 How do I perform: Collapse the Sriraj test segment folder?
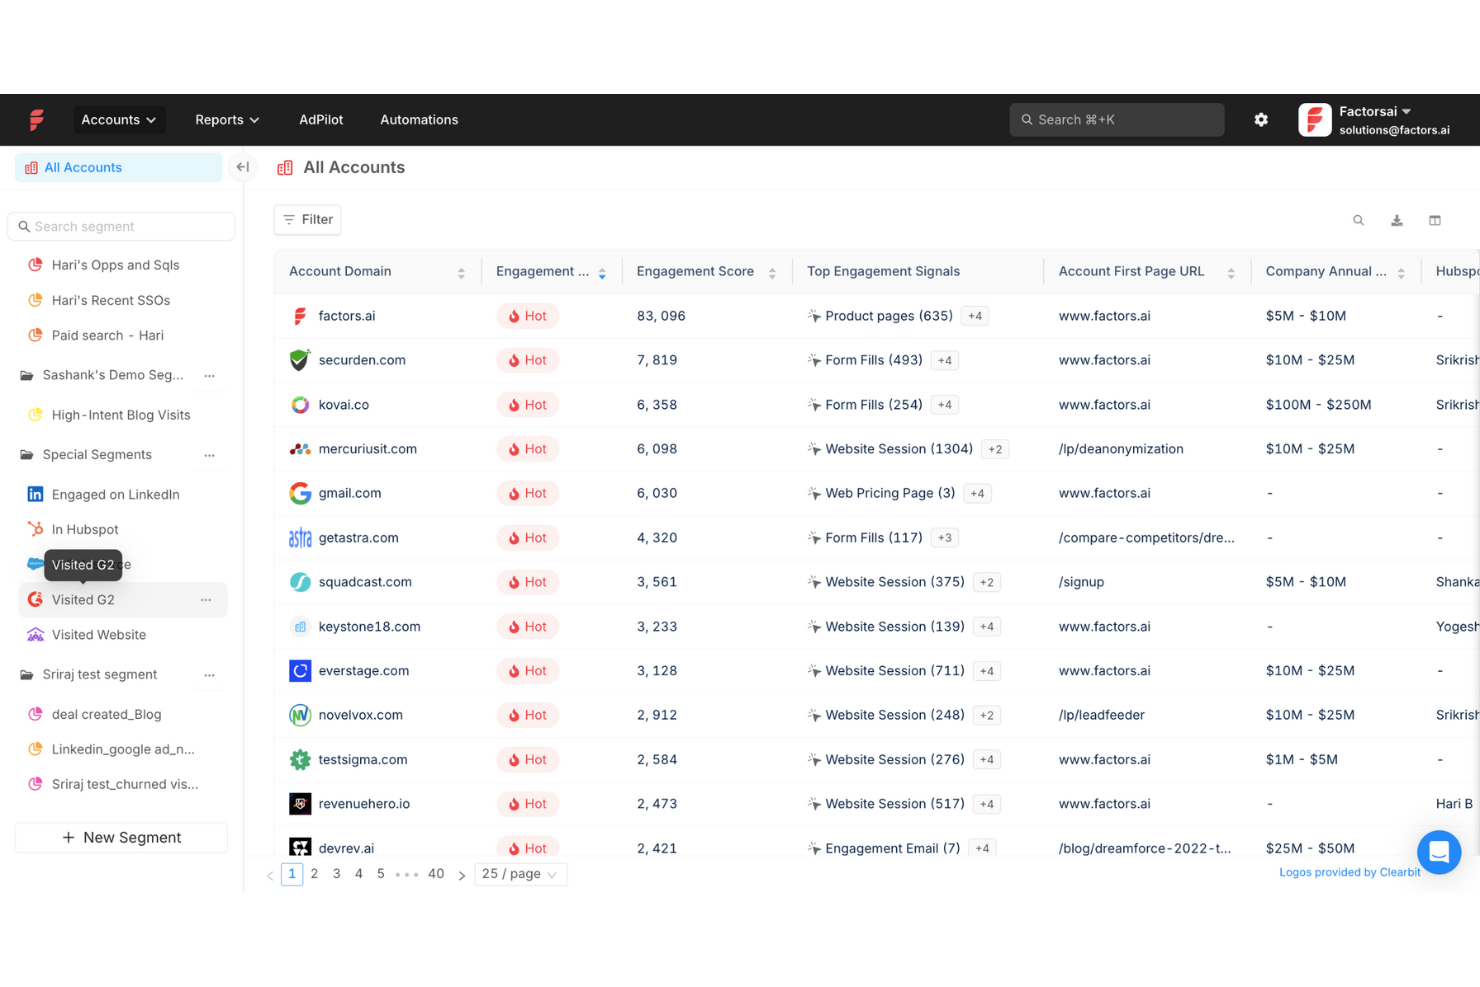point(27,675)
